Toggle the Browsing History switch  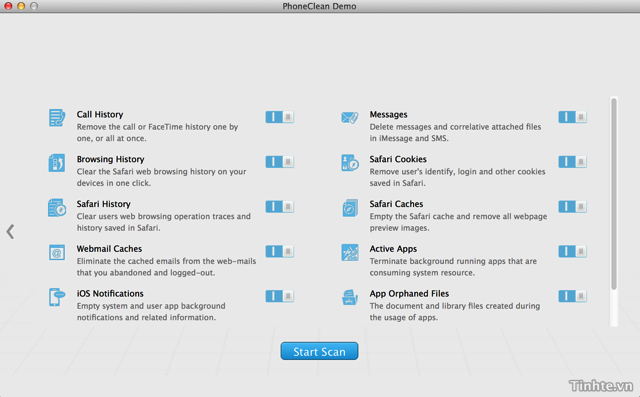point(280,162)
